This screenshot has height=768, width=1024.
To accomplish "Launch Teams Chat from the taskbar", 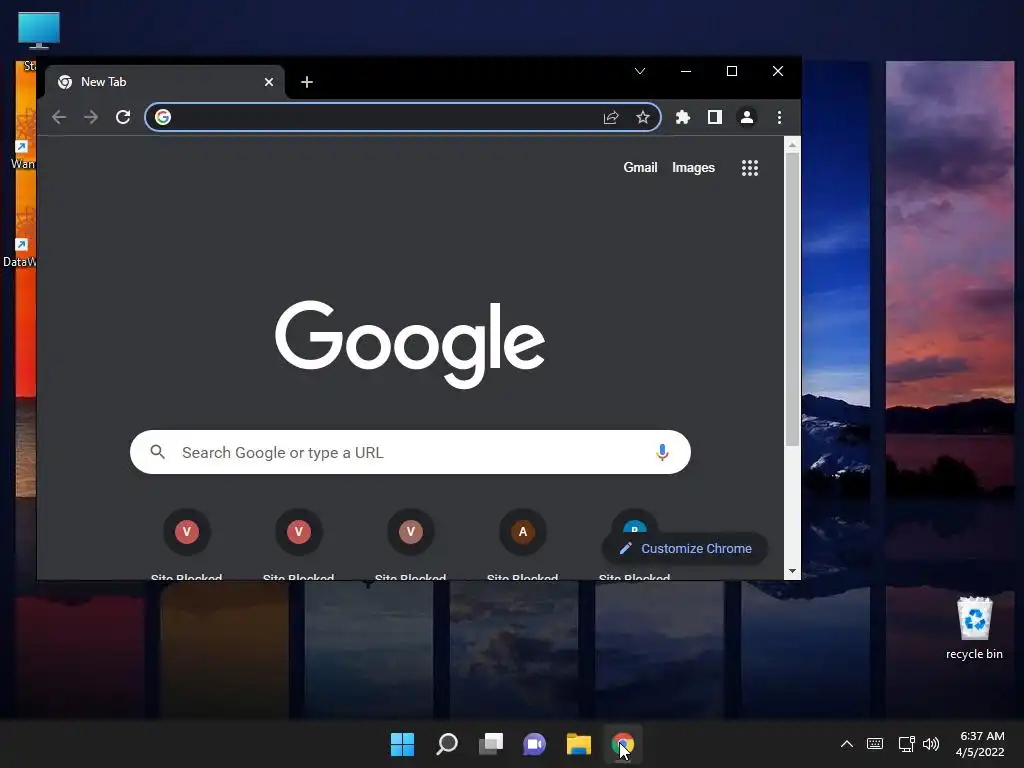I will (x=534, y=744).
